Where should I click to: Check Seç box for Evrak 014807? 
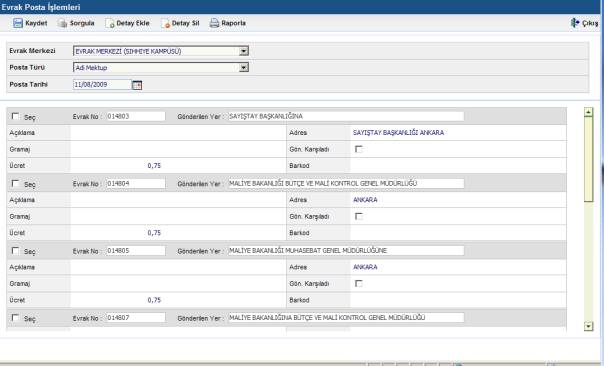[15, 318]
